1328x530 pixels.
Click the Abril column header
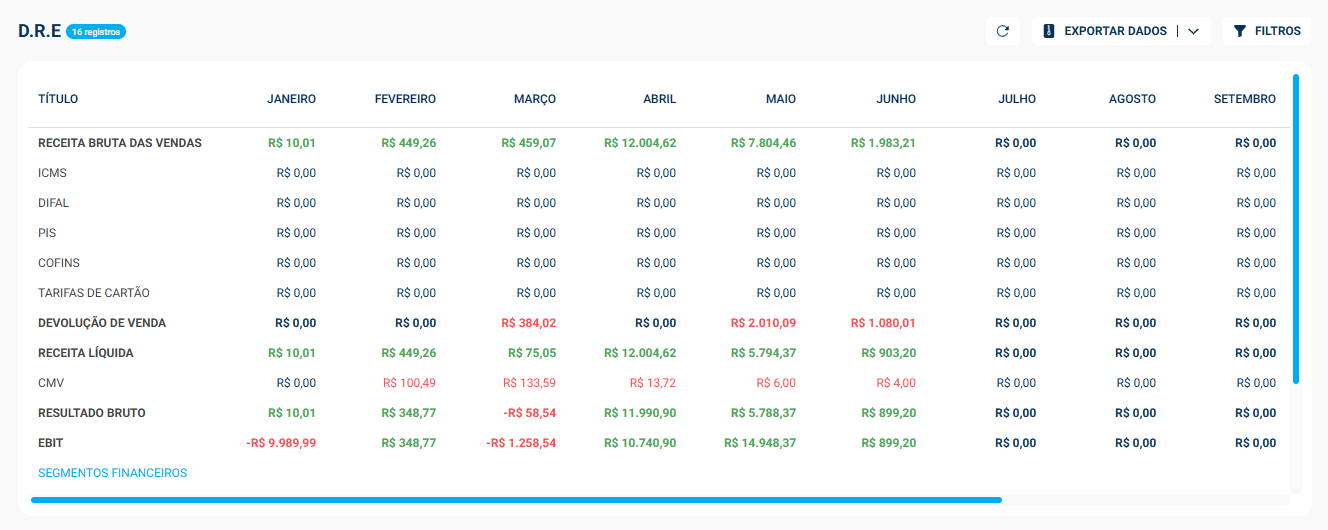point(659,99)
